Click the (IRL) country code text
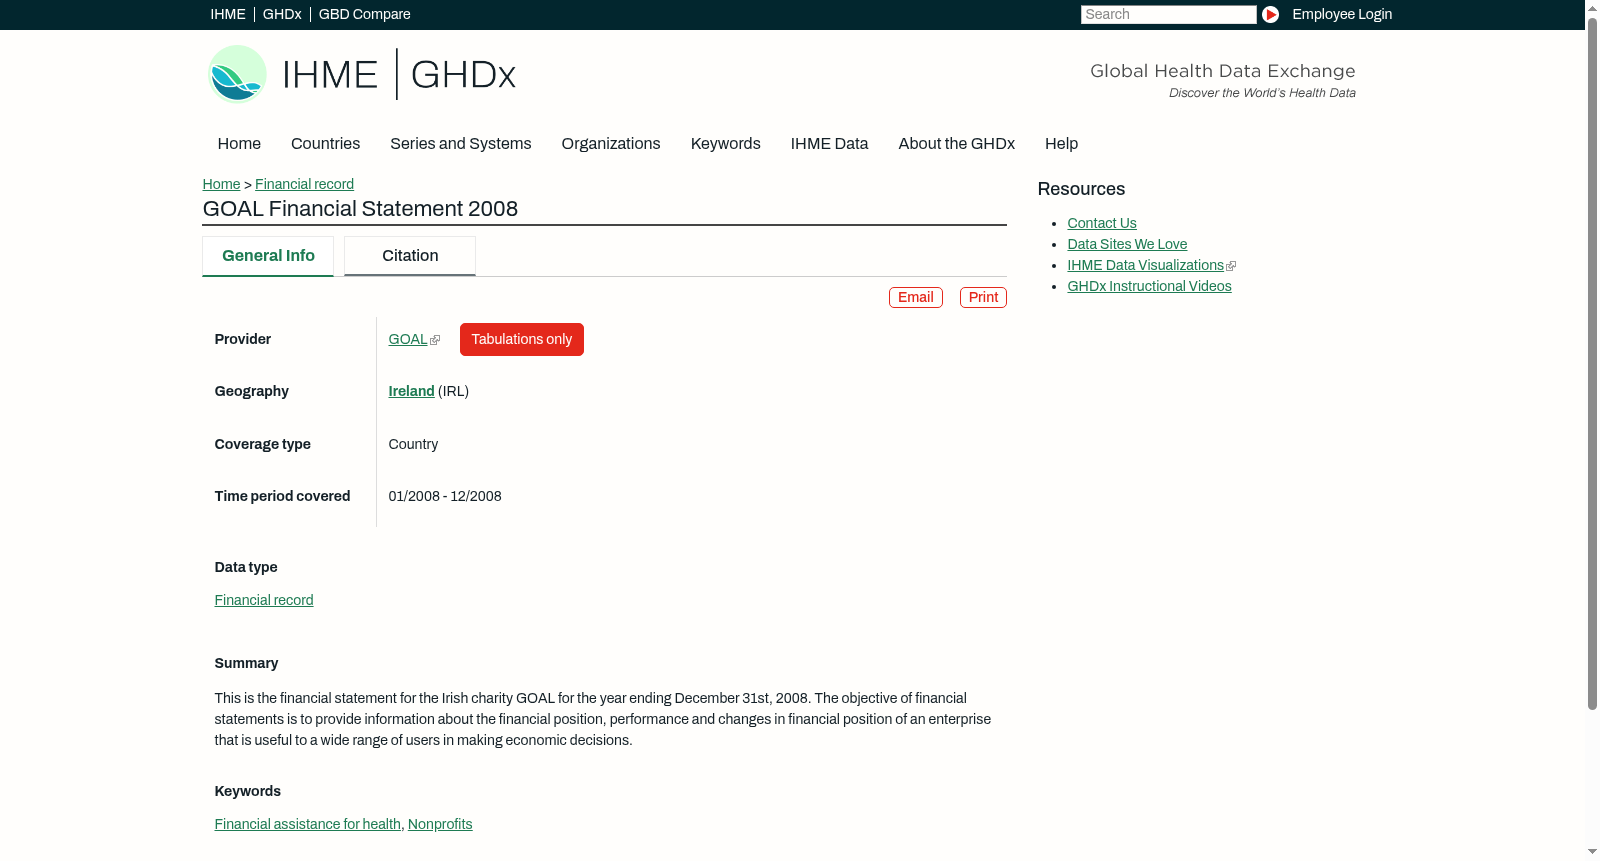Viewport: 1600px width, 861px height. [454, 392]
